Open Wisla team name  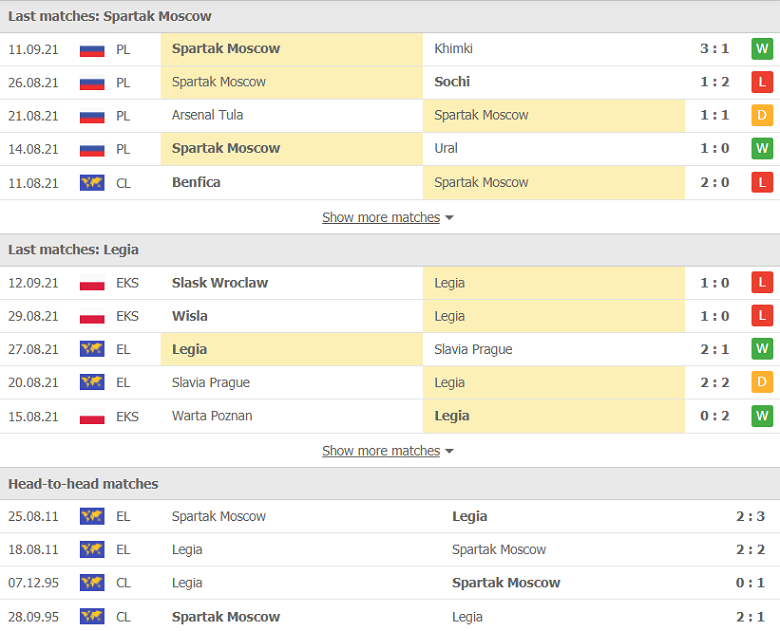click(190, 316)
